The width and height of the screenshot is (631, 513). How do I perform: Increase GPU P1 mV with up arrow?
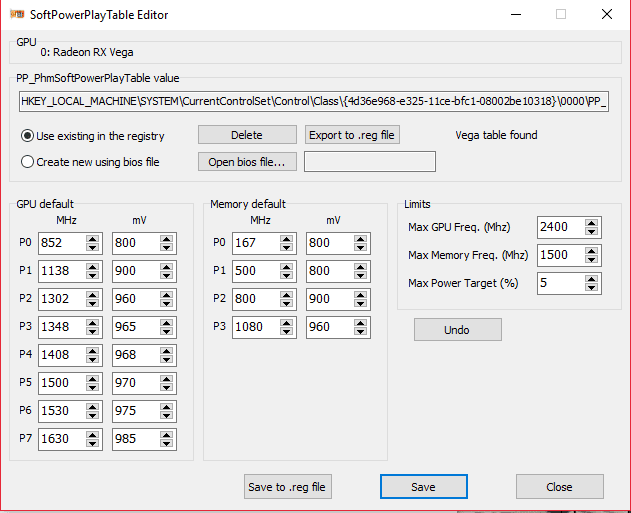point(166,267)
